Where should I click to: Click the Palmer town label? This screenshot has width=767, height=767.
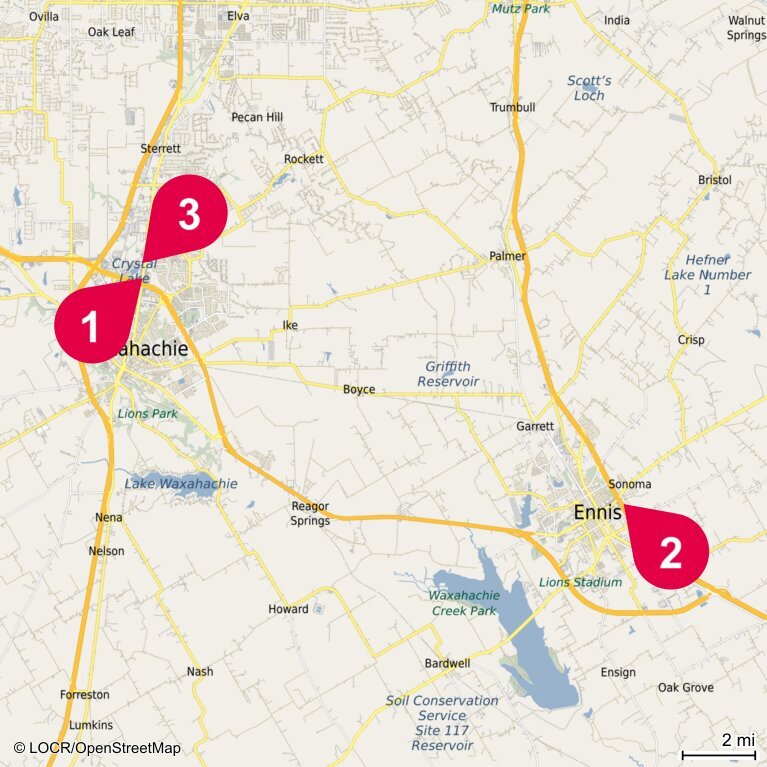click(507, 256)
